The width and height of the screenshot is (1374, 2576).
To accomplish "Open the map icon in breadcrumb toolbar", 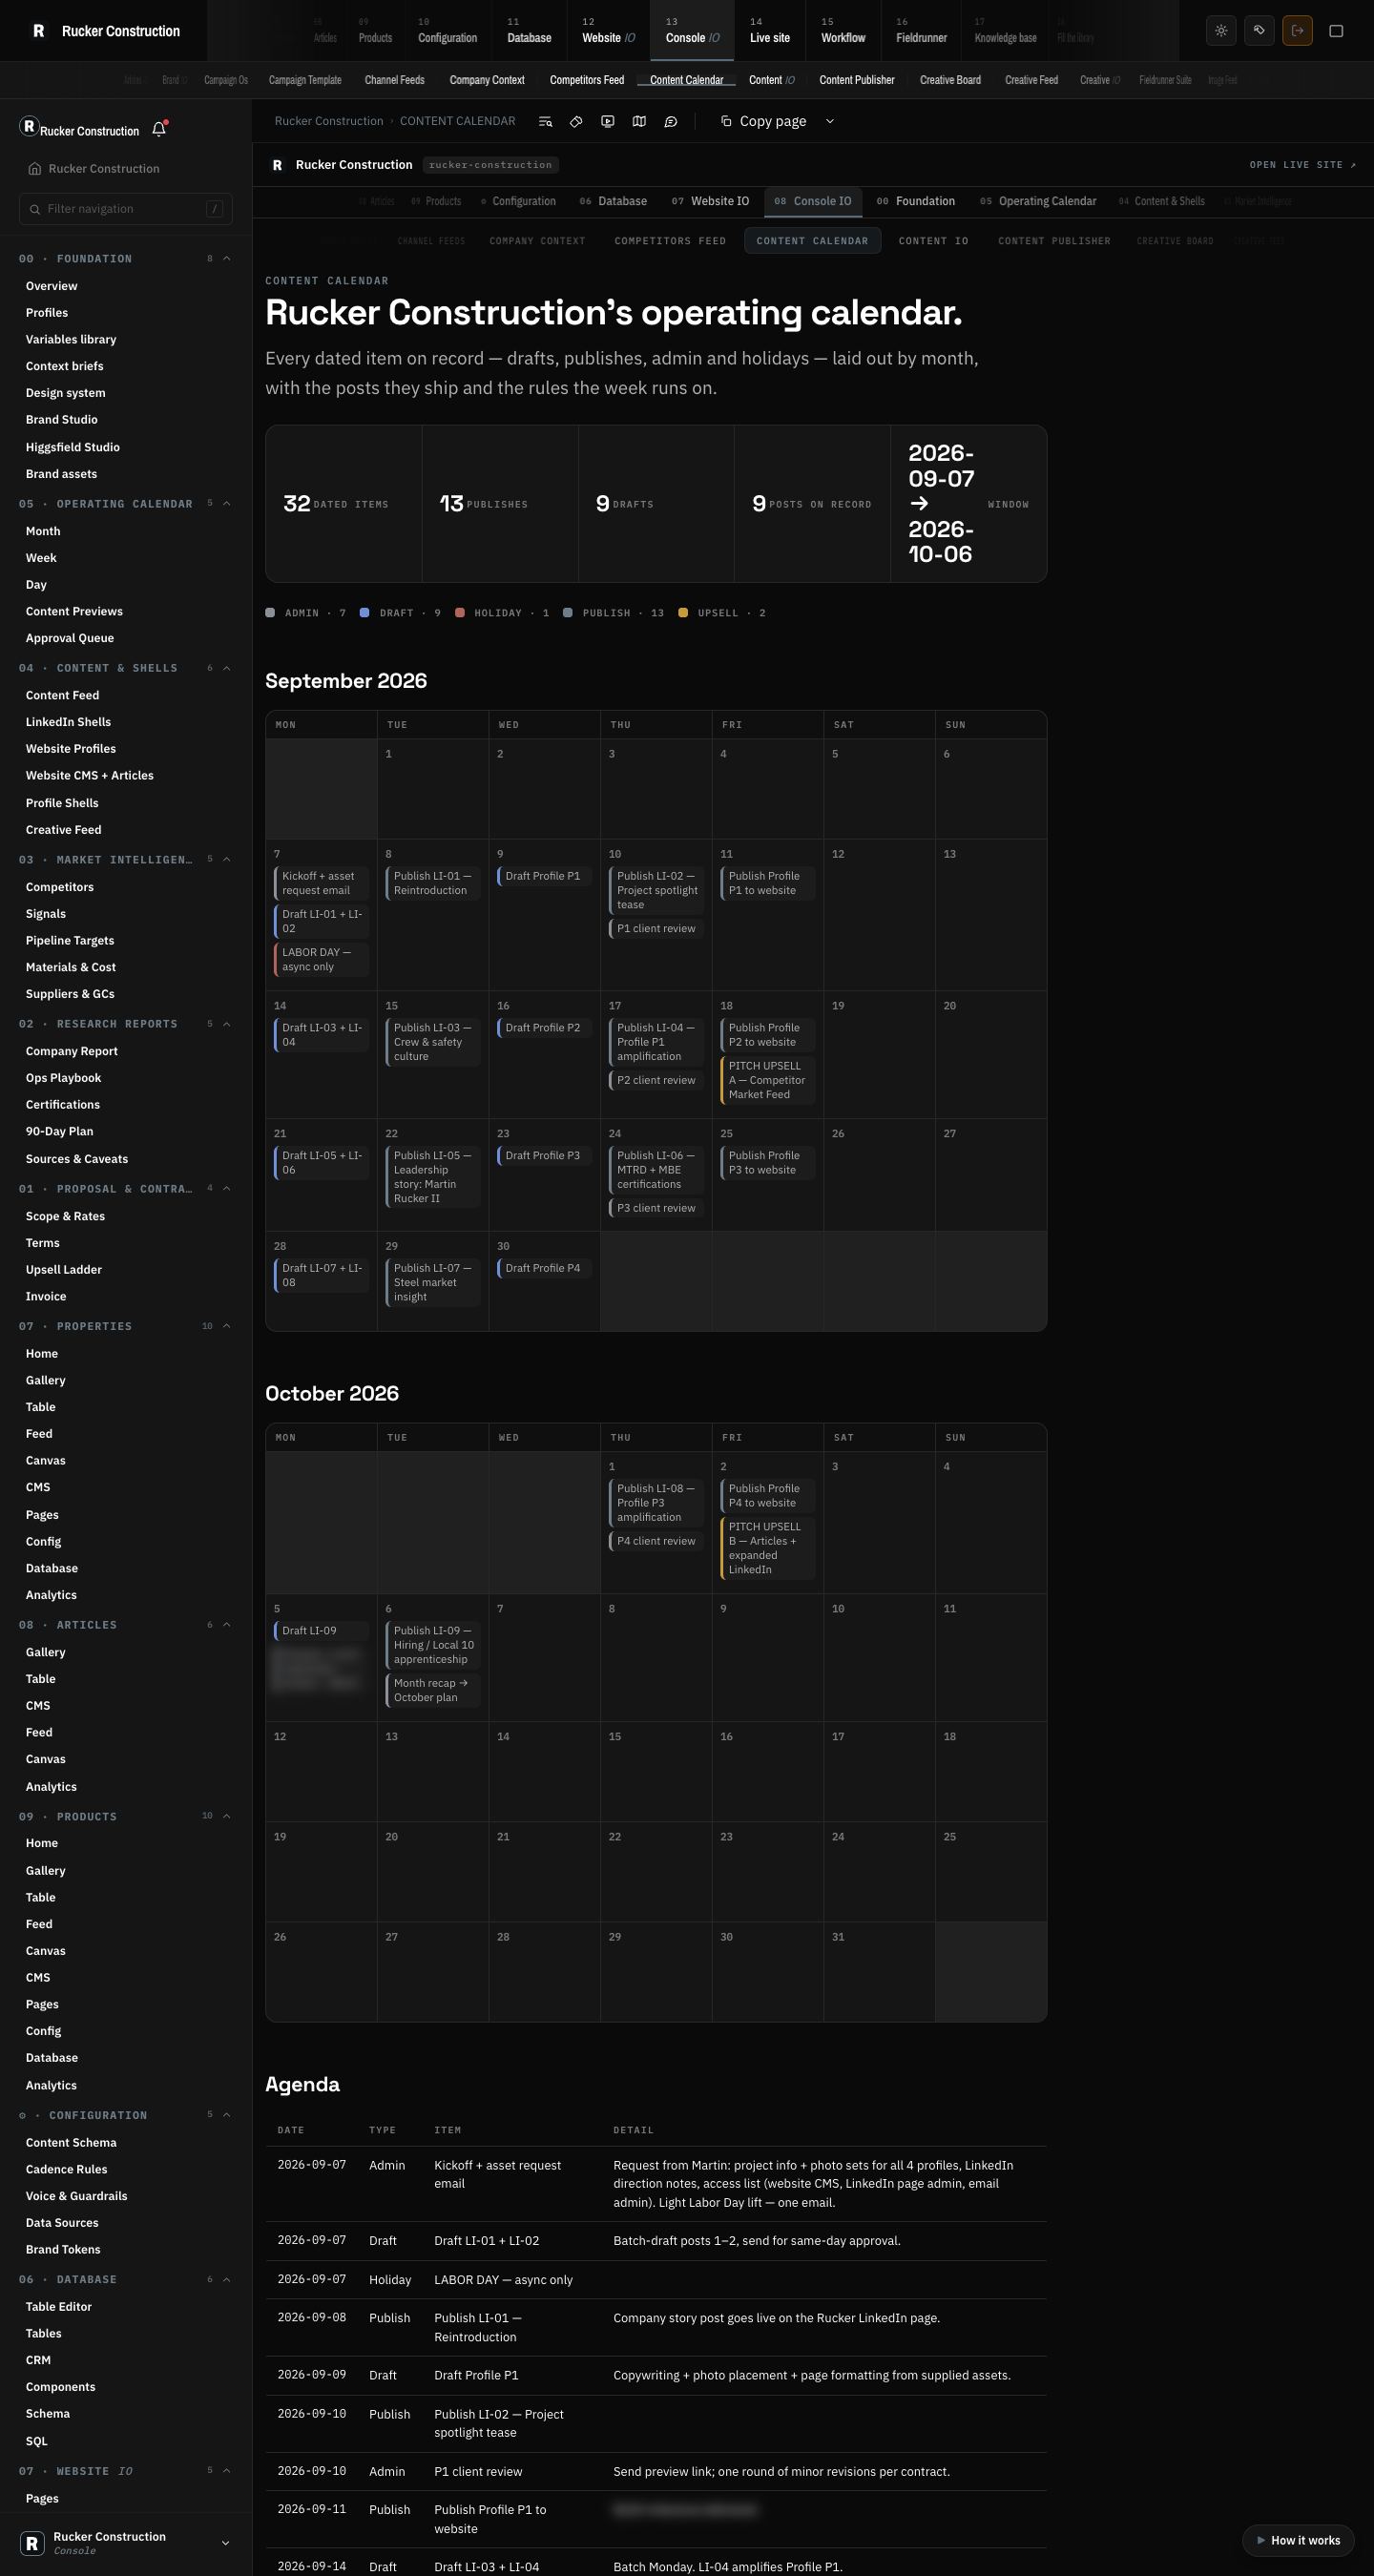I will (x=639, y=121).
